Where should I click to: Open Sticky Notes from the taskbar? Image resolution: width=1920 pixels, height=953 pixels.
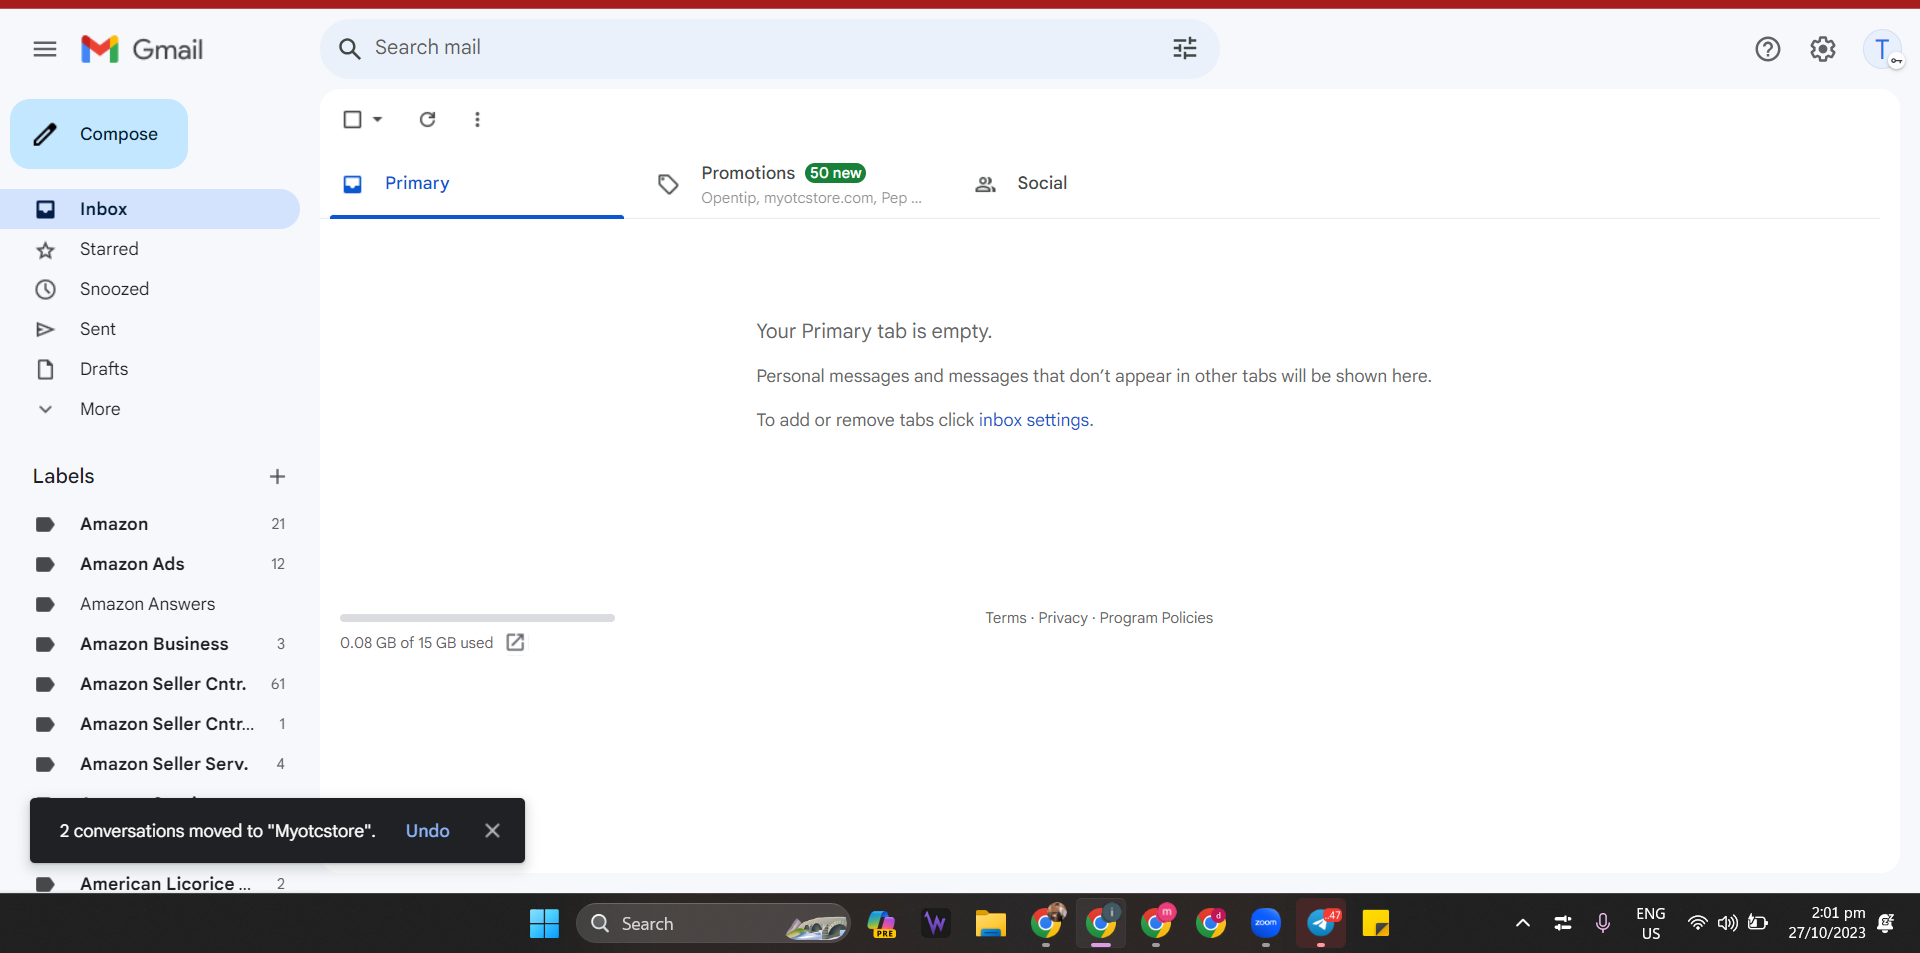[1376, 923]
